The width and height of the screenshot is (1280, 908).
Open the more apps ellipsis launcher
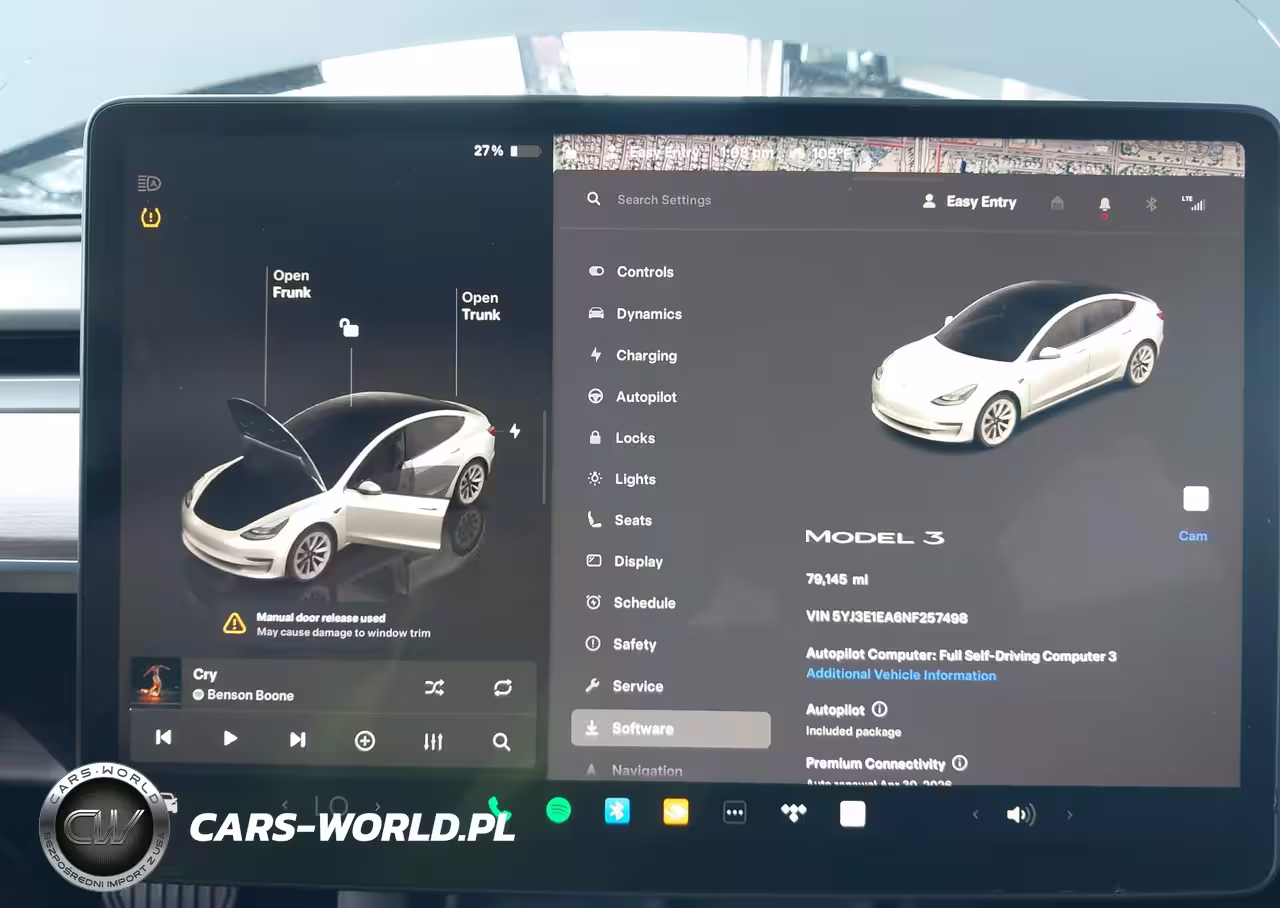734,812
